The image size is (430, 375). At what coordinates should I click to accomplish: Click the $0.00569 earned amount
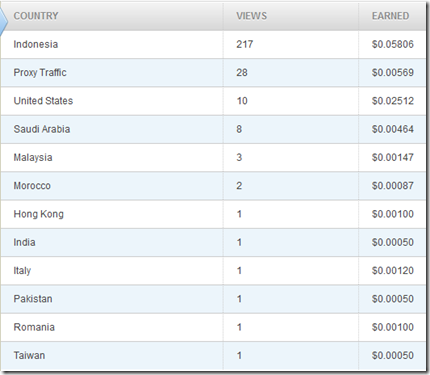click(x=393, y=73)
